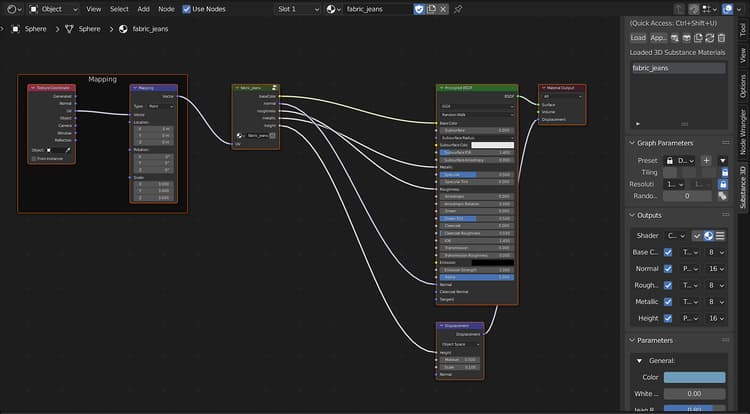The image size is (750, 414).
Task: Click the random seed dice icon
Action: pyautogui.click(x=722, y=196)
